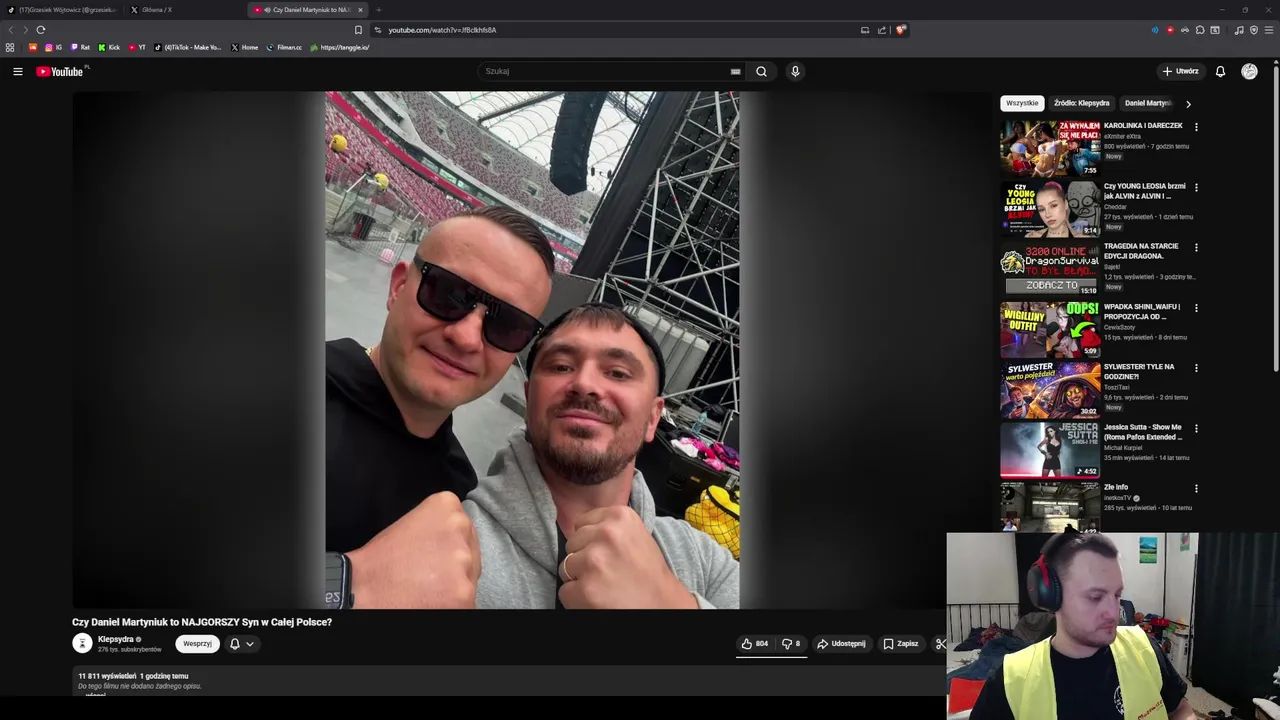Click the site settings icon beside the URL
The image size is (1280, 720).
click(x=377, y=30)
